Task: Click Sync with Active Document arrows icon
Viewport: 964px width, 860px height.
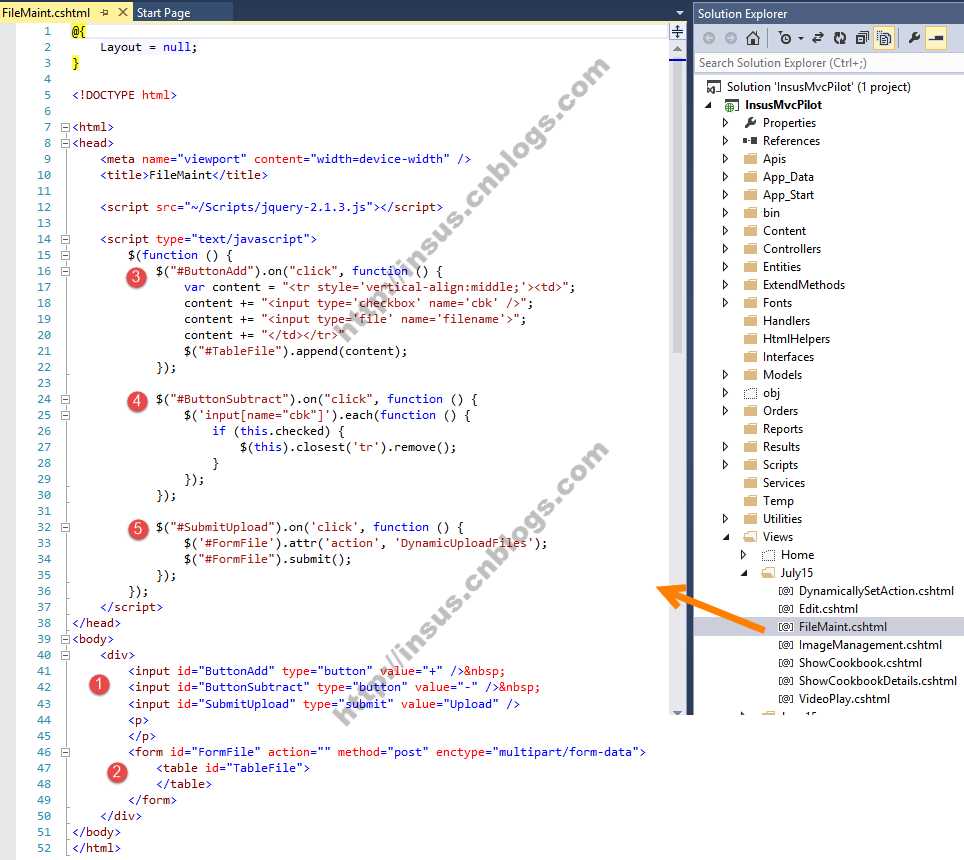Action: (x=818, y=38)
